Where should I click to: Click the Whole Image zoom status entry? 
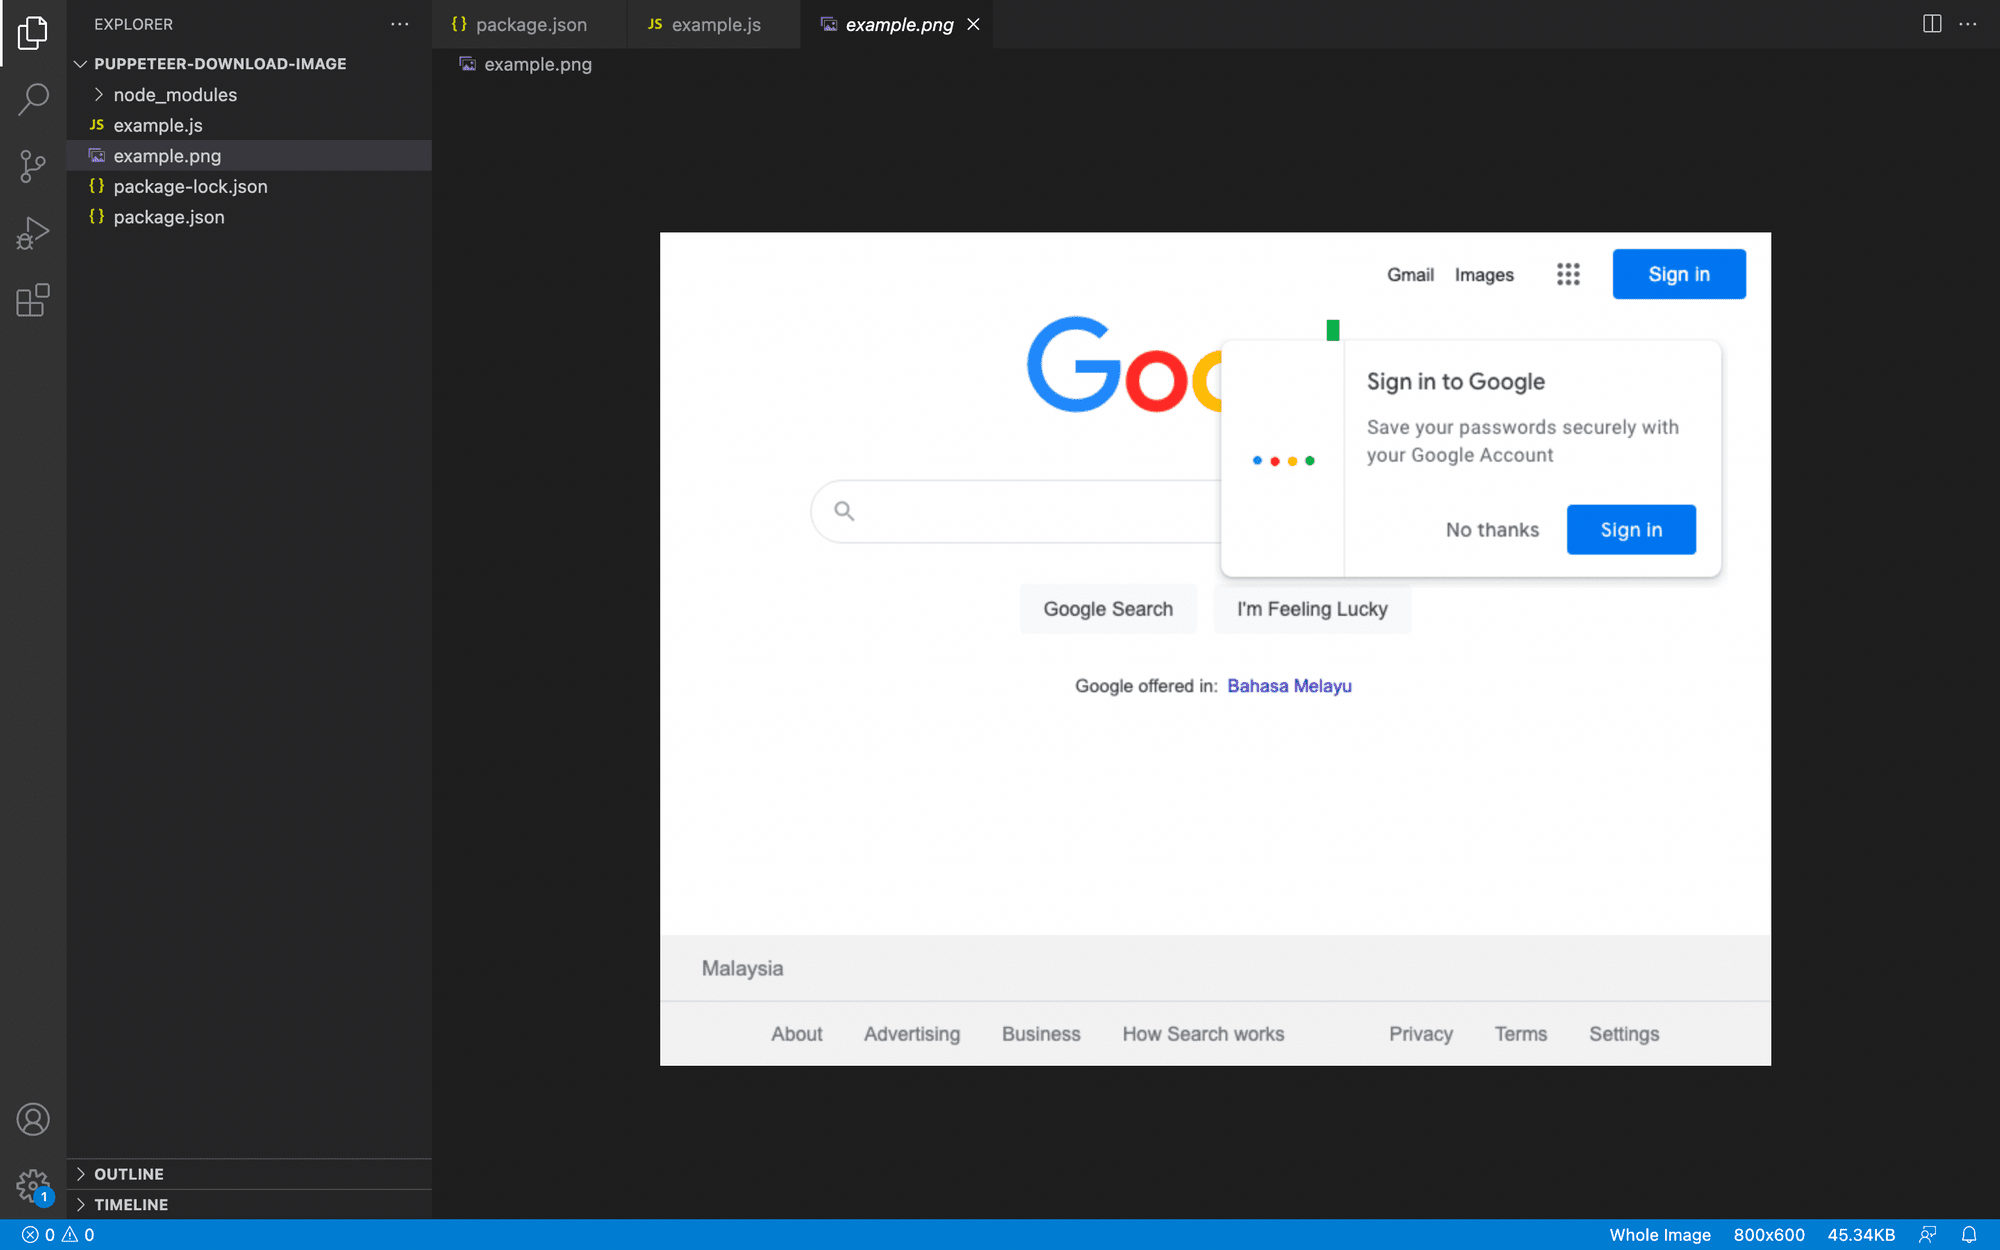pyautogui.click(x=1660, y=1235)
